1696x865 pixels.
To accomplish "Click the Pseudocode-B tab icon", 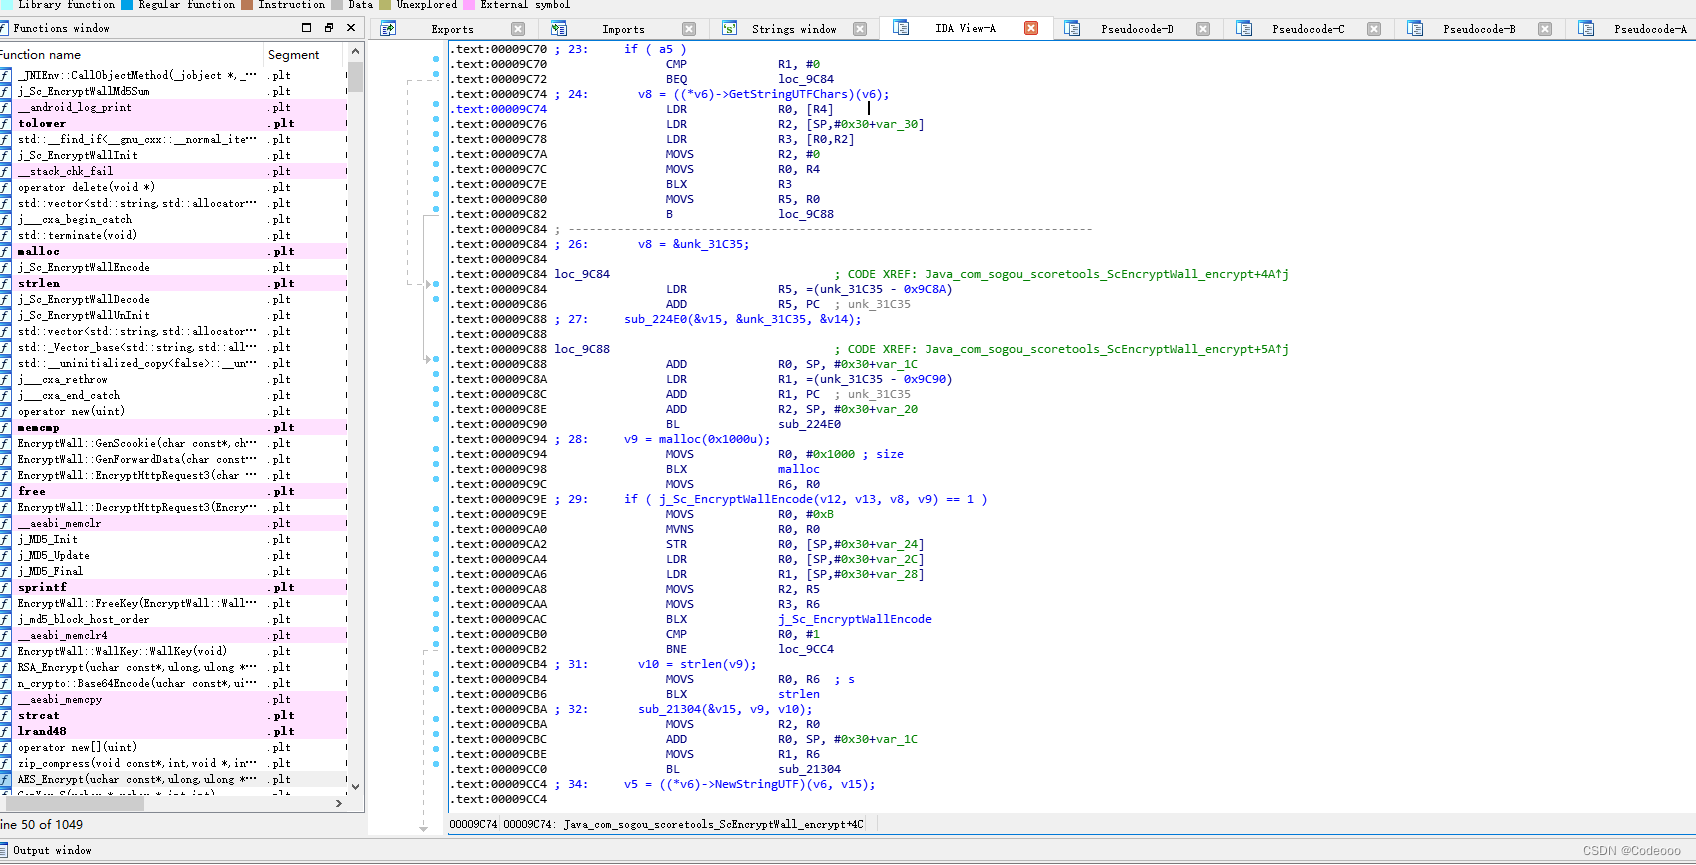I will point(1415,28).
